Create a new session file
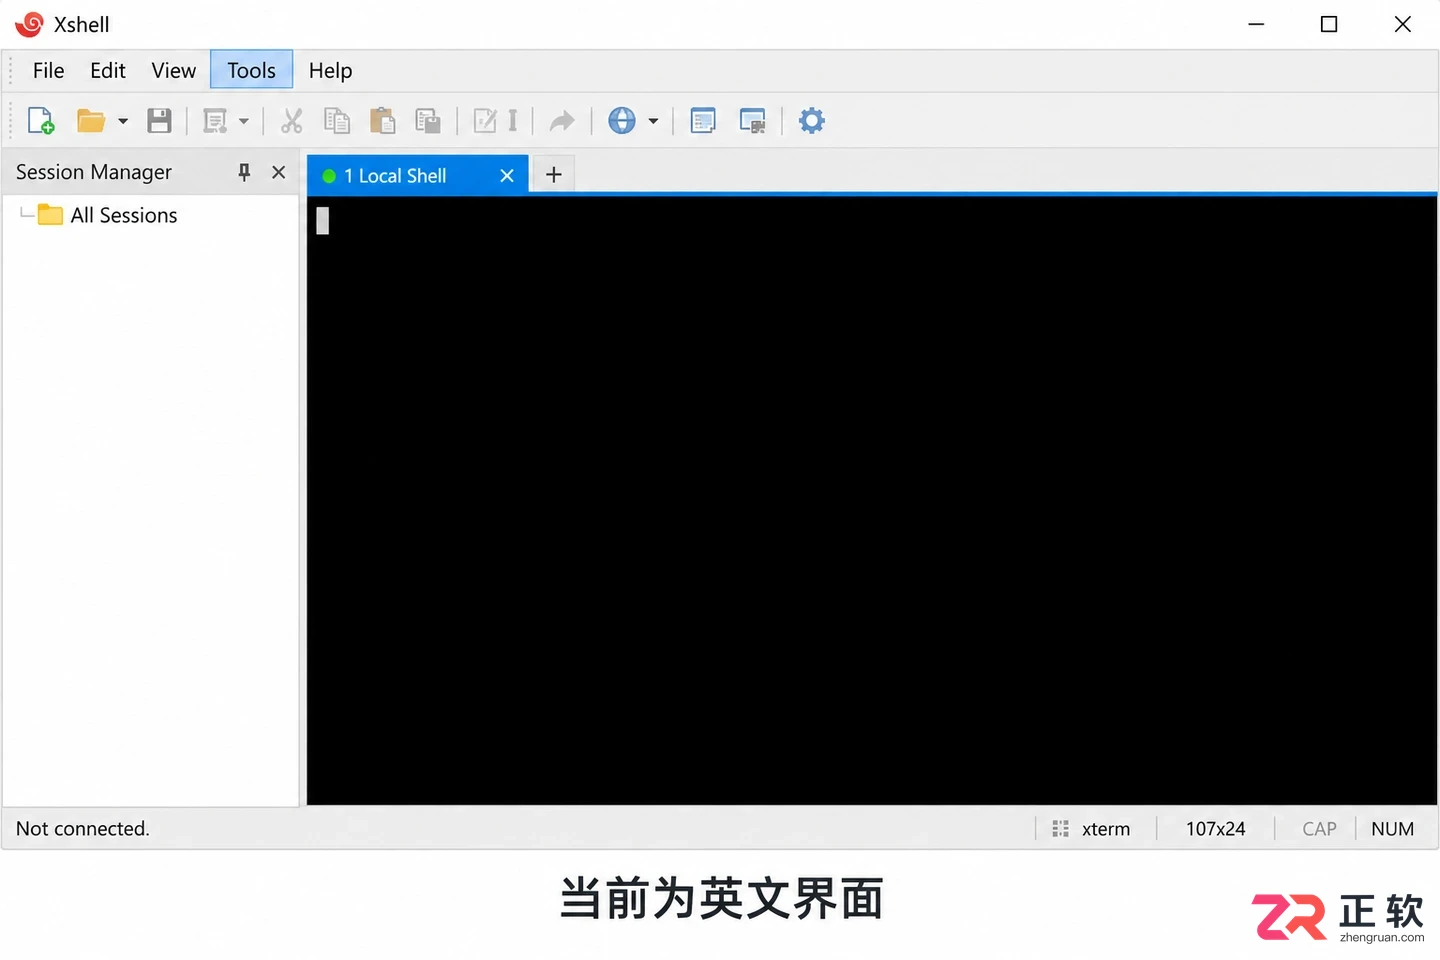The image size is (1440, 960). [41, 121]
